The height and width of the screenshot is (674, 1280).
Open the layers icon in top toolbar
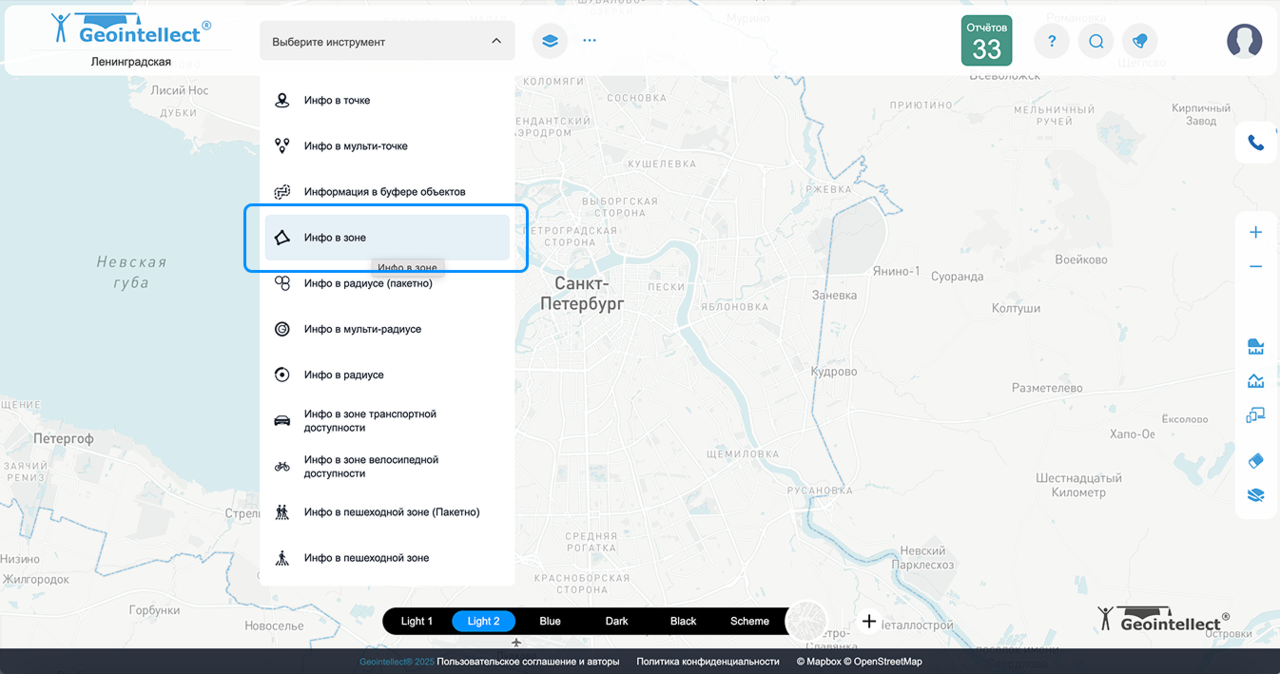pyautogui.click(x=549, y=41)
